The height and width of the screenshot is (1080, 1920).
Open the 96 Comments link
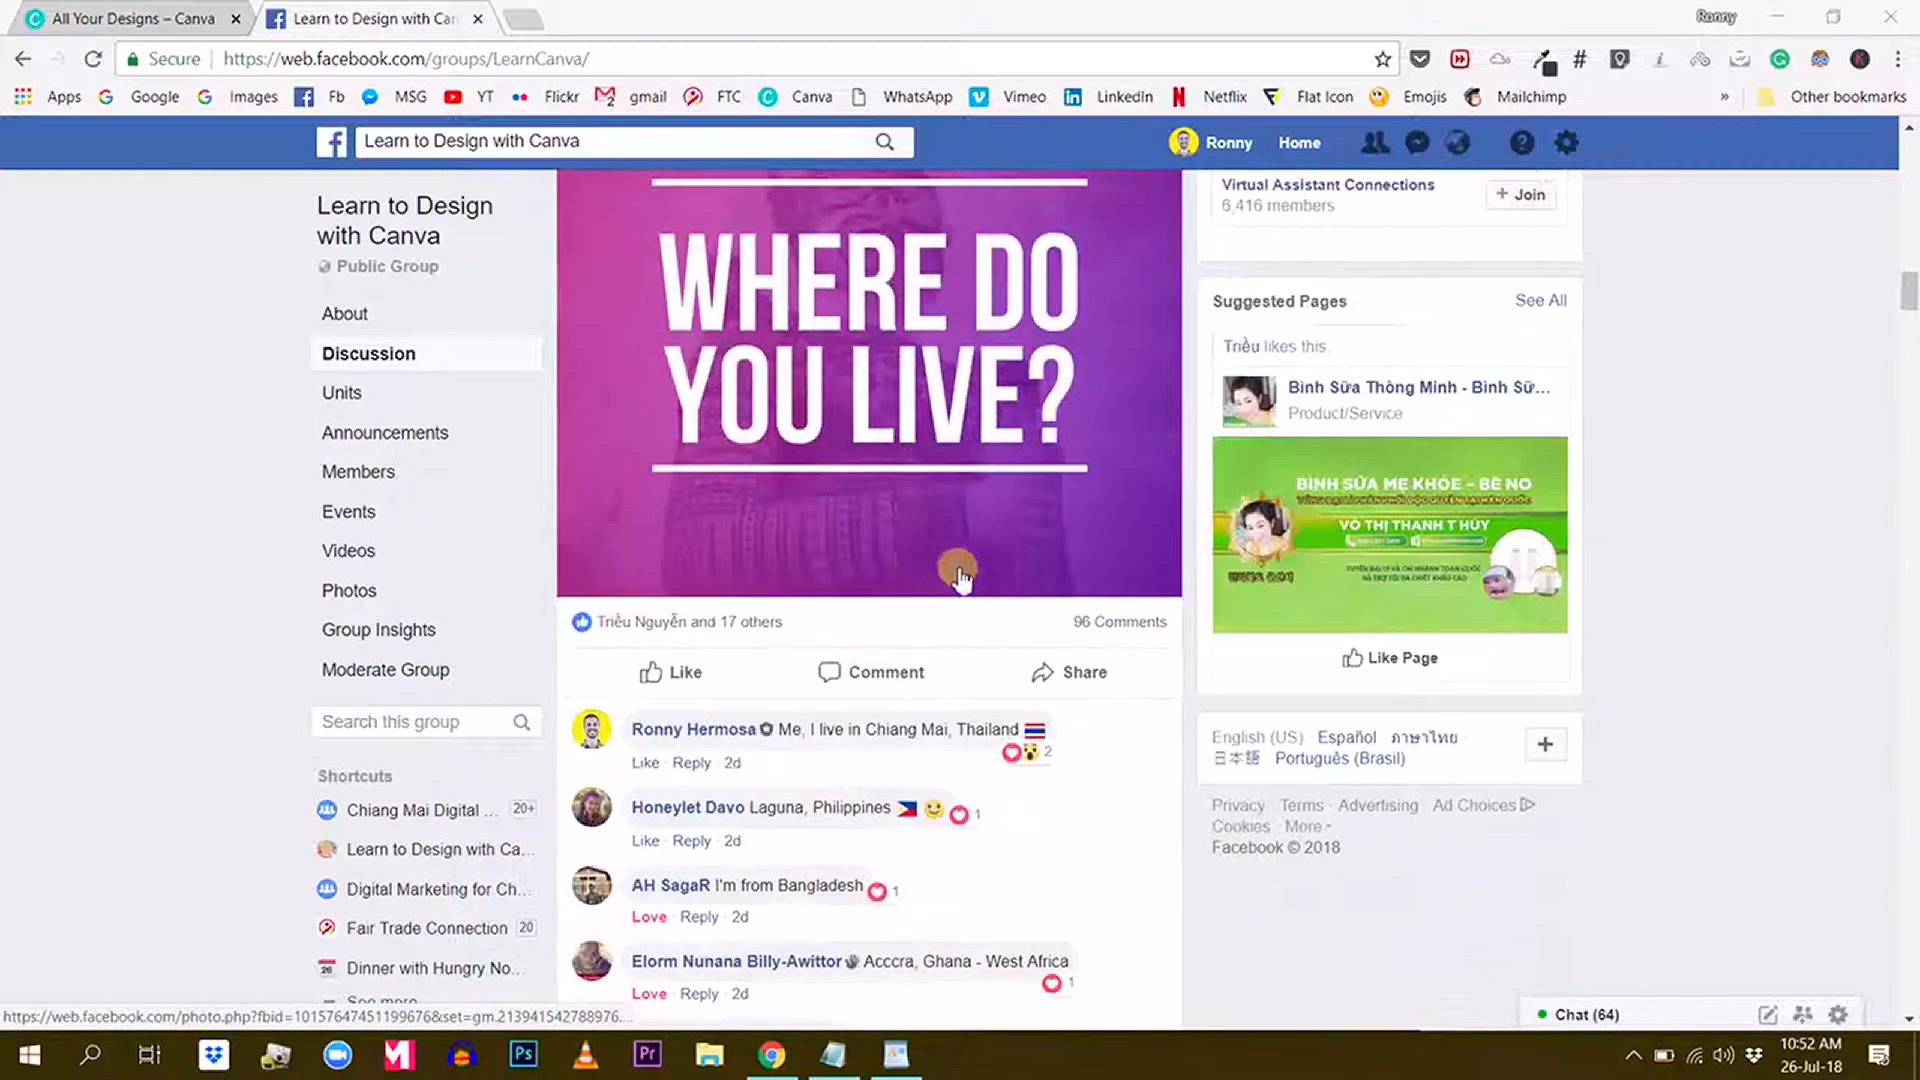click(x=1119, y=622)
